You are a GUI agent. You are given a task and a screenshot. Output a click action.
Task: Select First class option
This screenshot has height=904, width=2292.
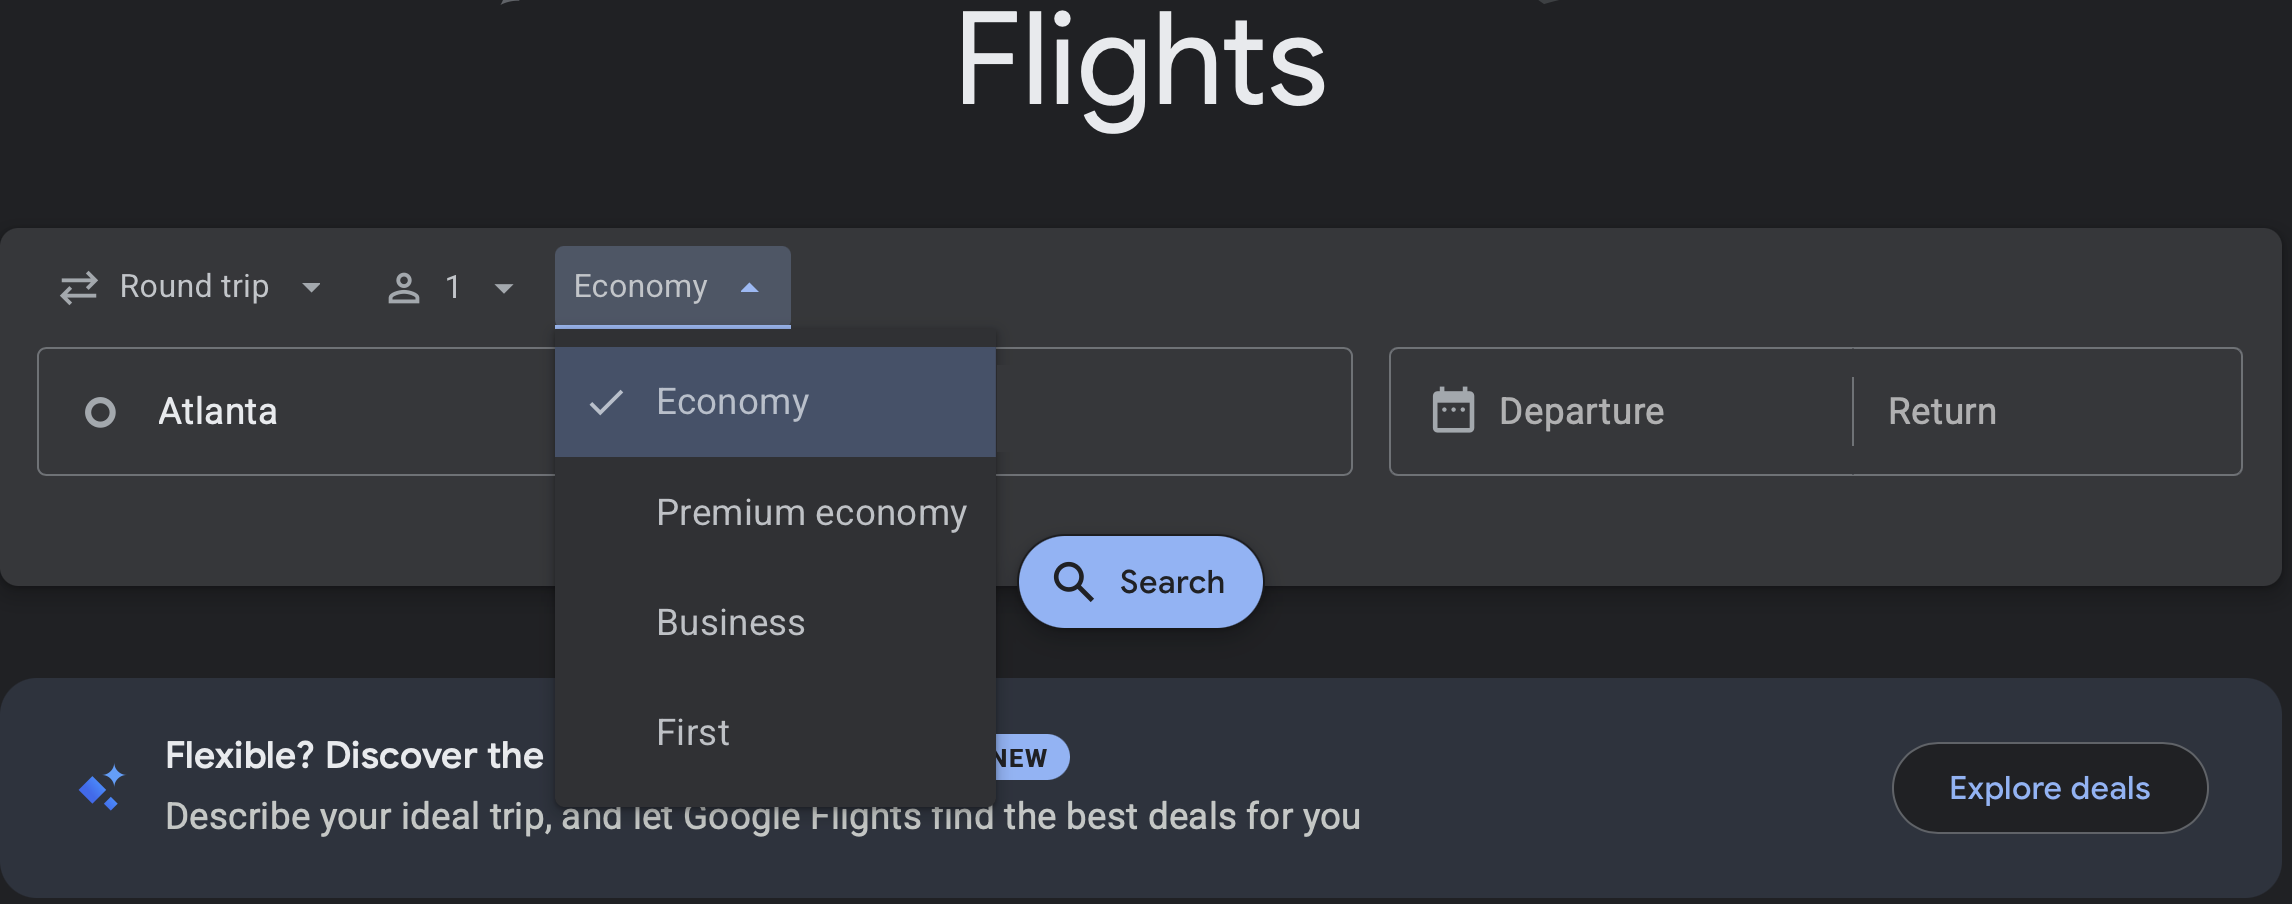click(693, 733)
